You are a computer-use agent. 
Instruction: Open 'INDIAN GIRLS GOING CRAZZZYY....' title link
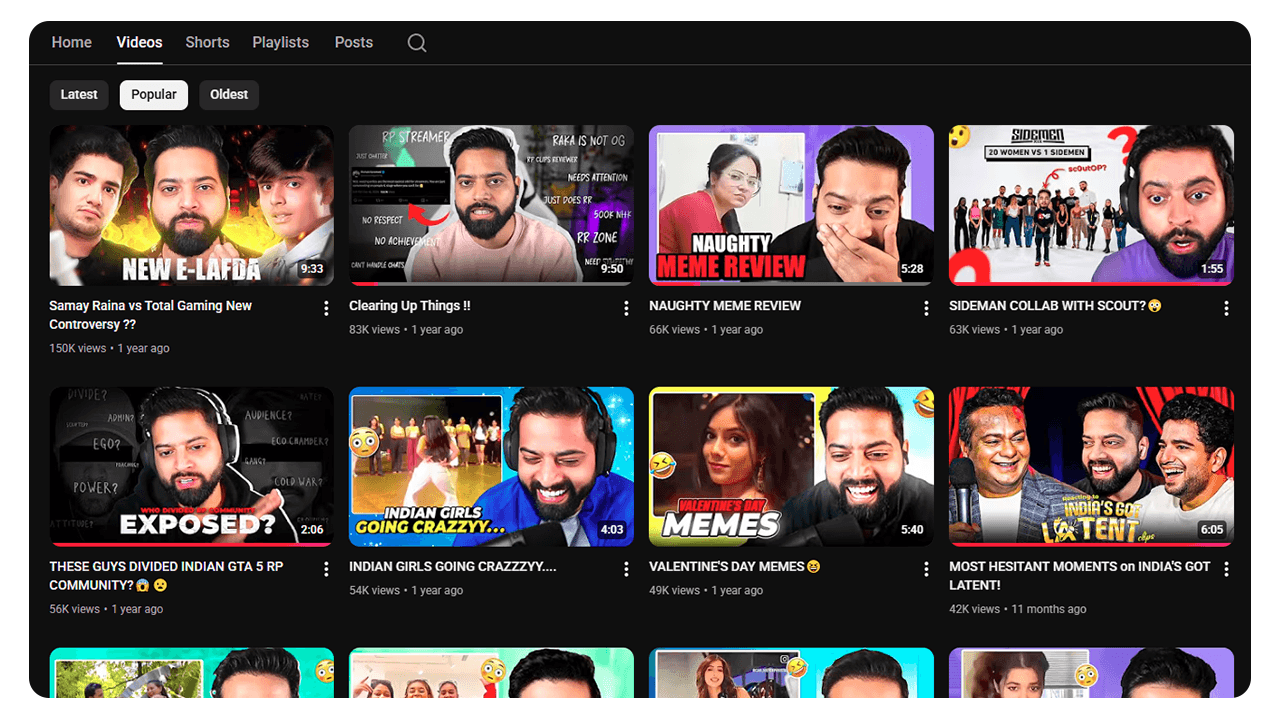click(x=453, y=567)
